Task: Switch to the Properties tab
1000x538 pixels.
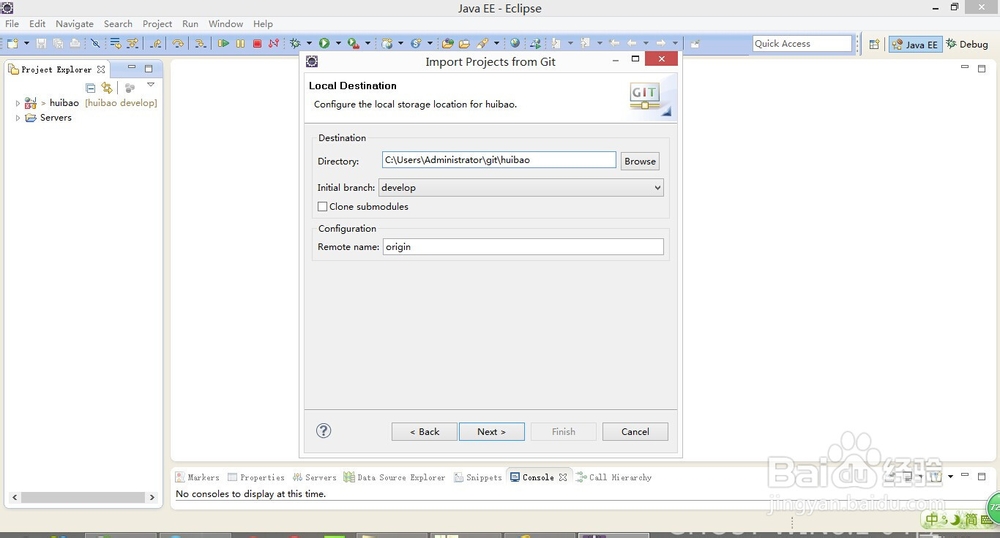Action: [x=256, y=477]
